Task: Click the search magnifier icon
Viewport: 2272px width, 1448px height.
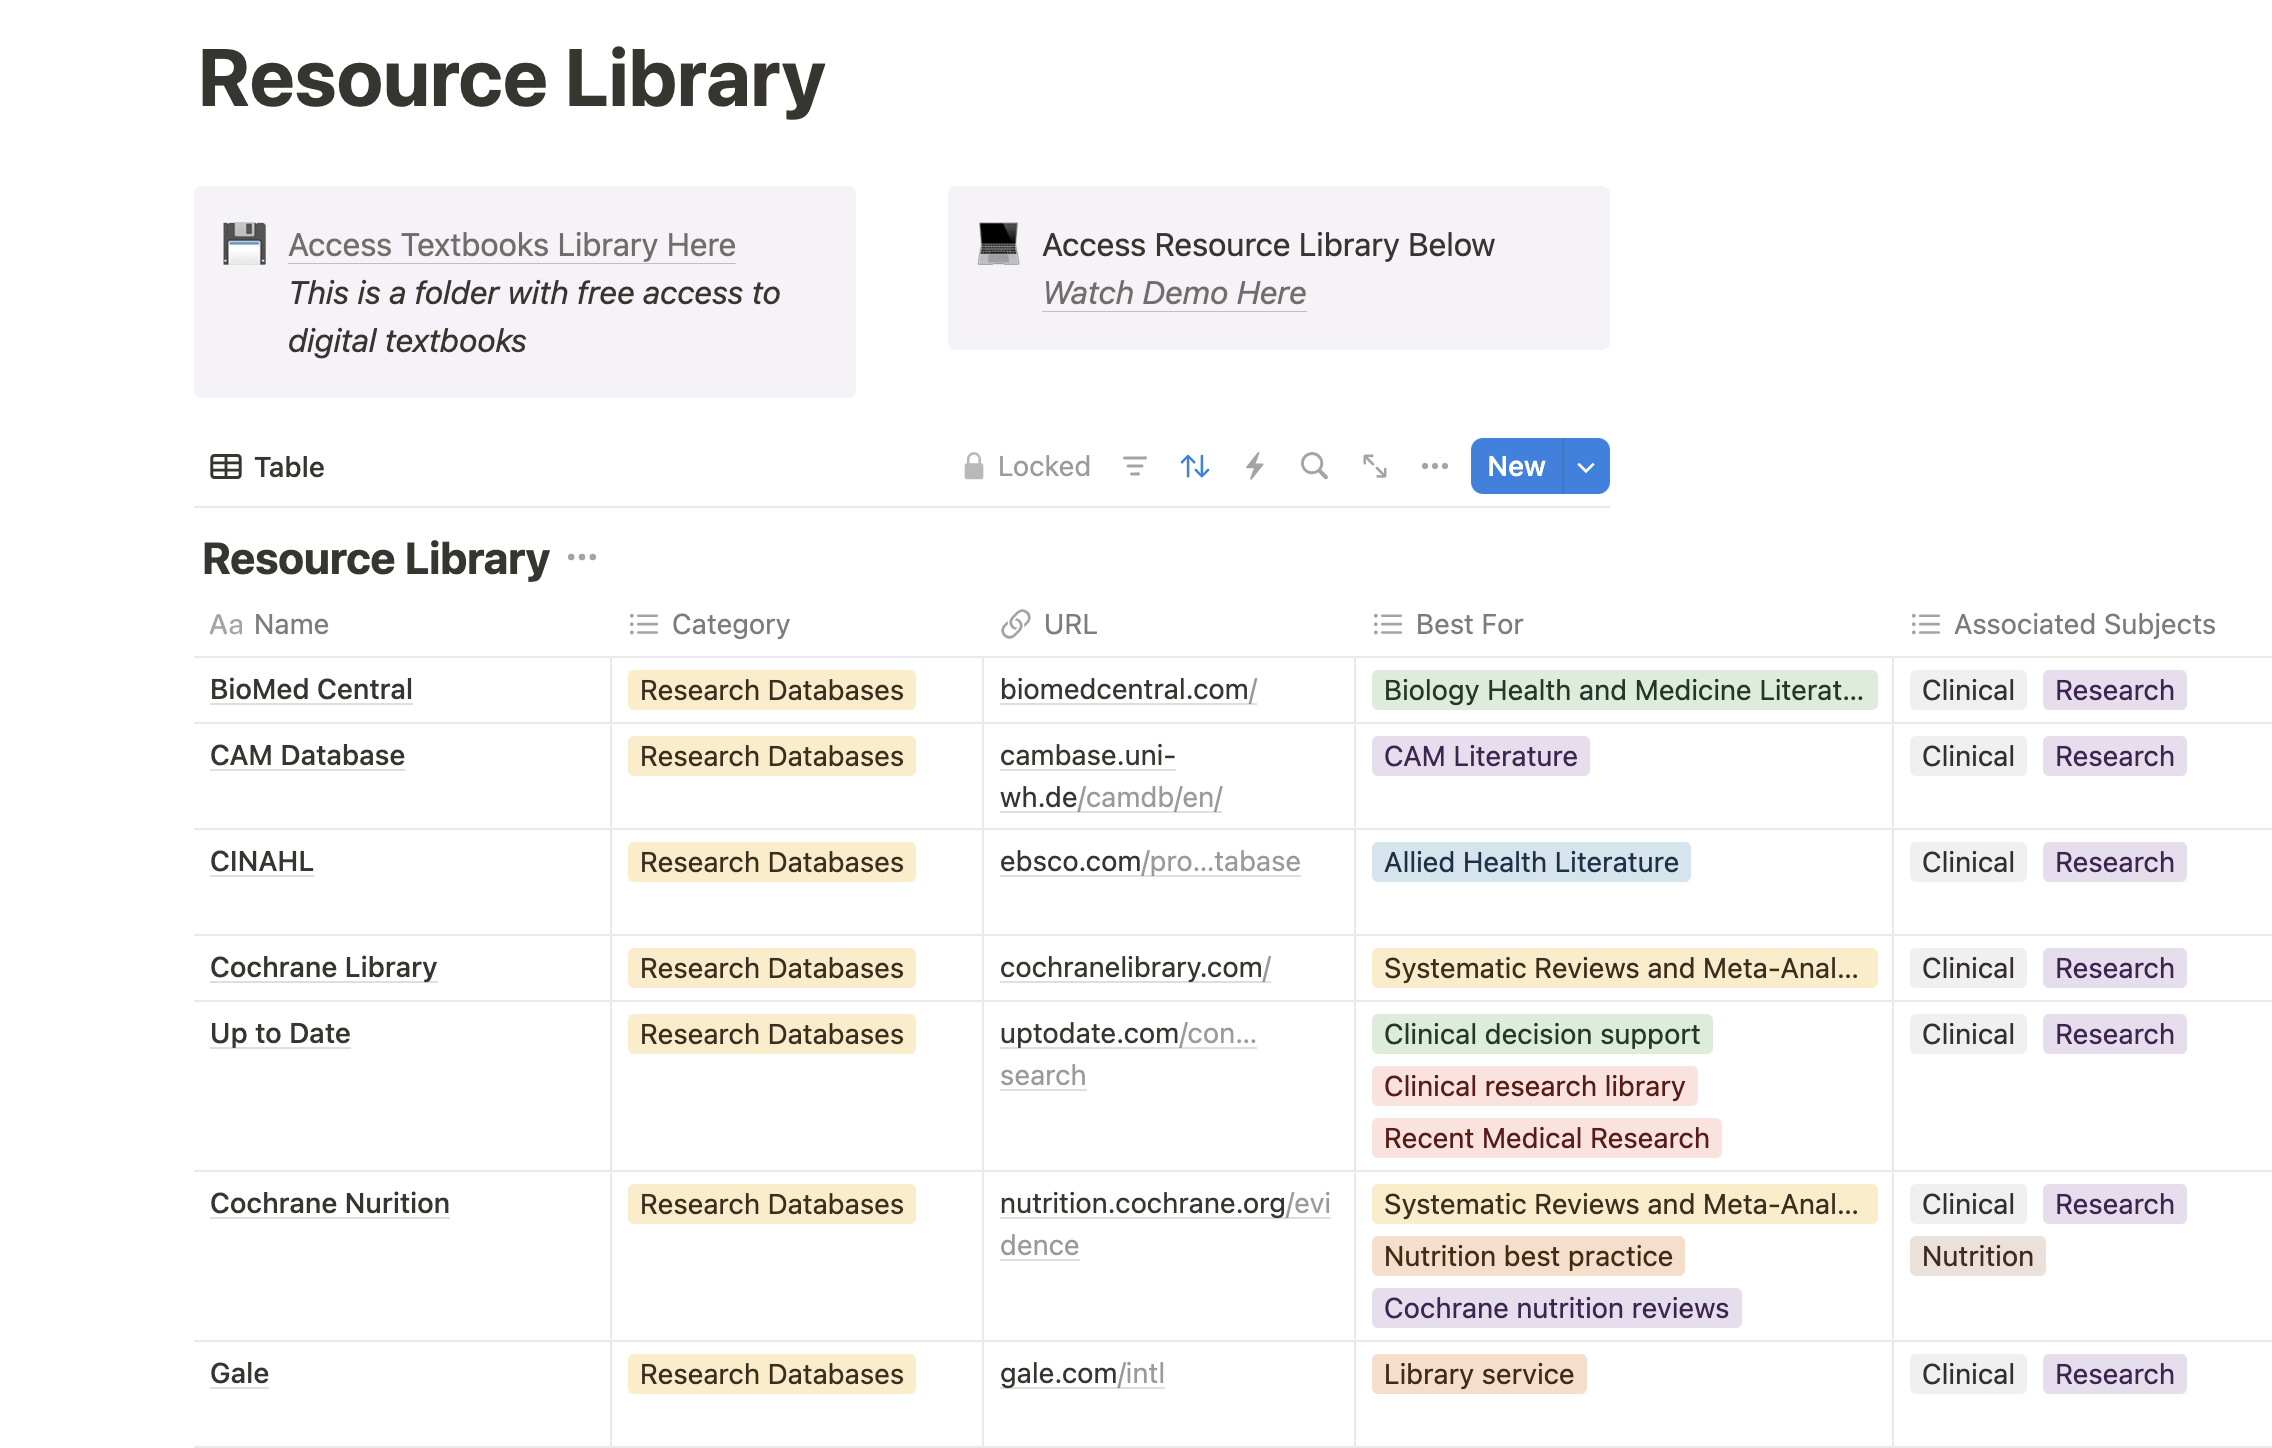Action: point(1314,466)
